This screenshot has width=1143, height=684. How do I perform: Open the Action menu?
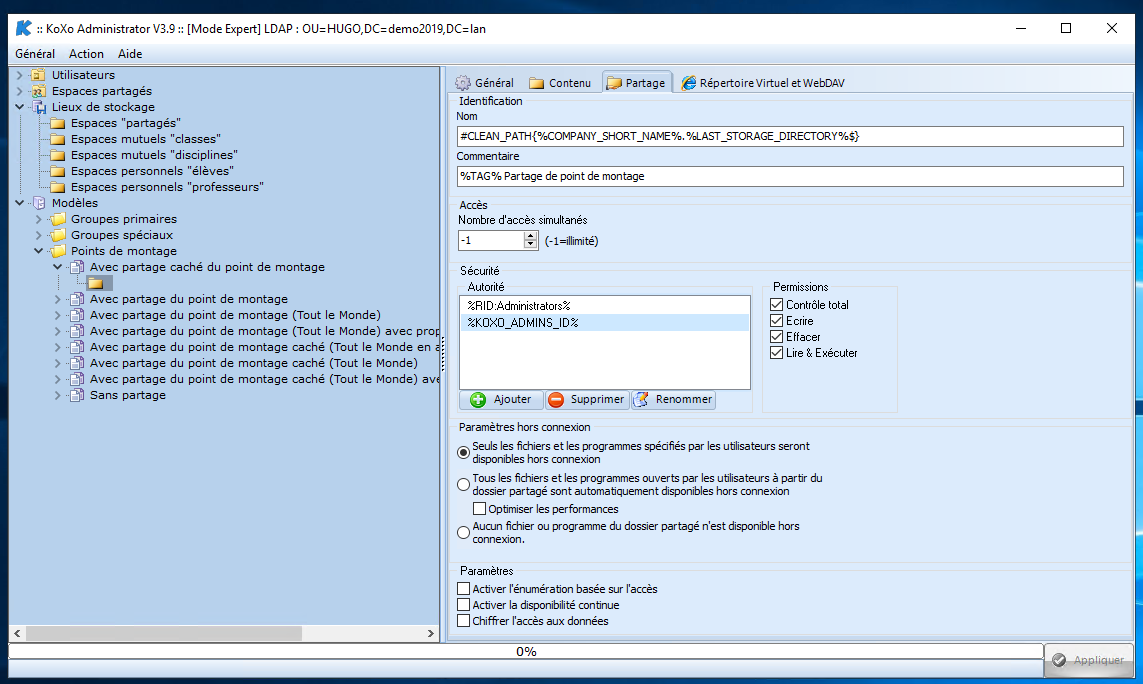click(86, 54)
